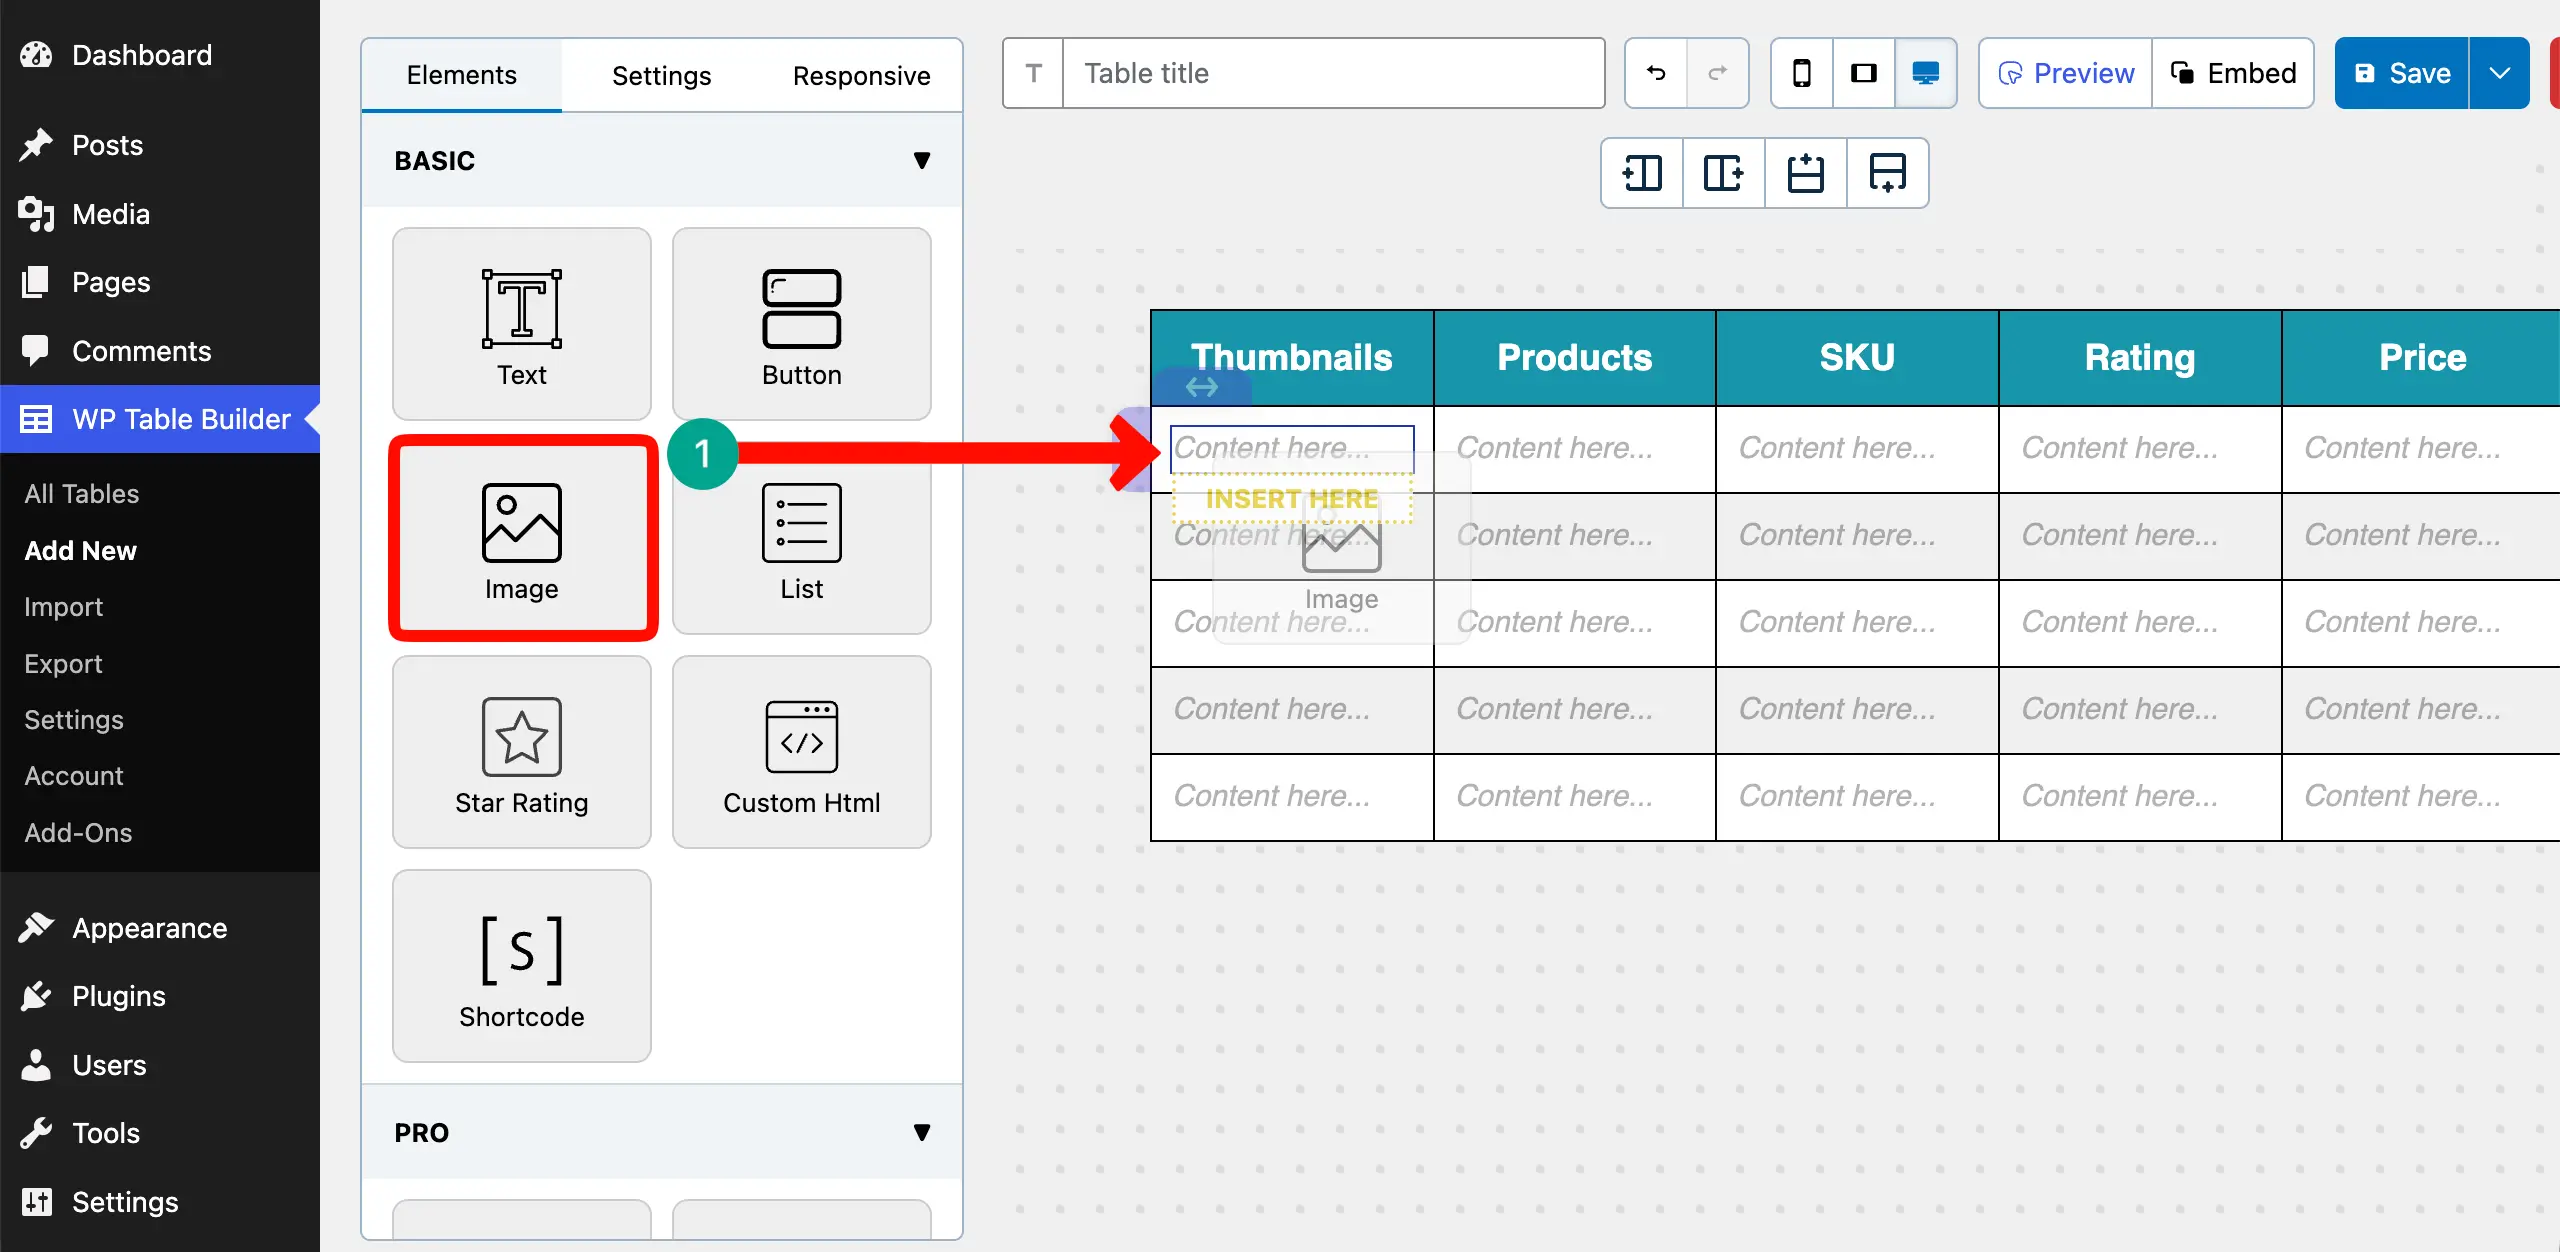
Task: Click the Embed button
Action: [x=2234, y=72]
